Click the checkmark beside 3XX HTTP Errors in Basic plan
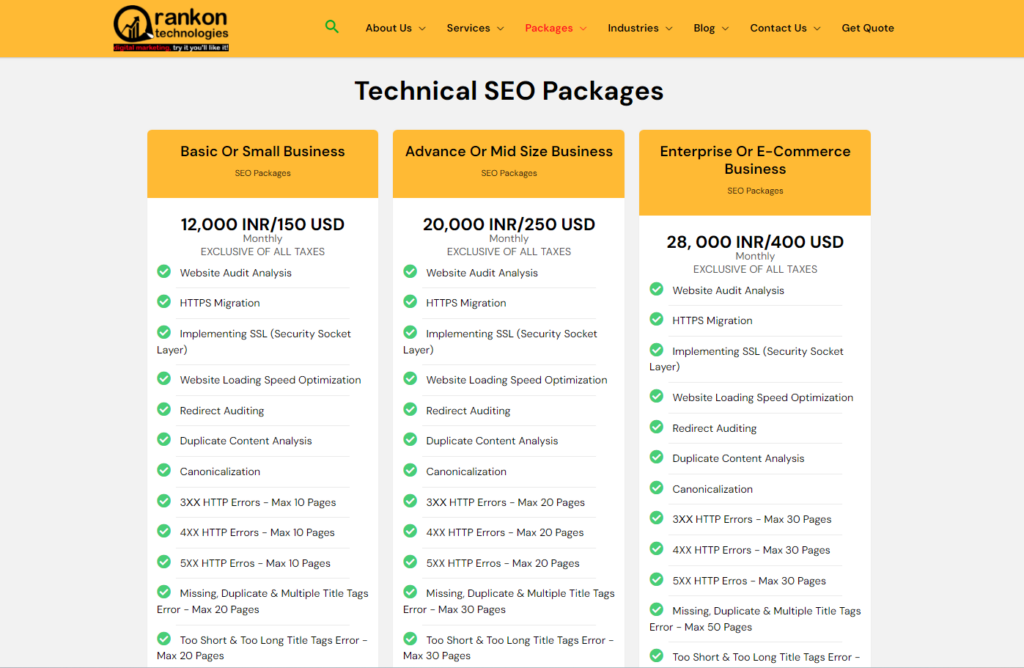1024x668 pixels. (x=163, y=501)
